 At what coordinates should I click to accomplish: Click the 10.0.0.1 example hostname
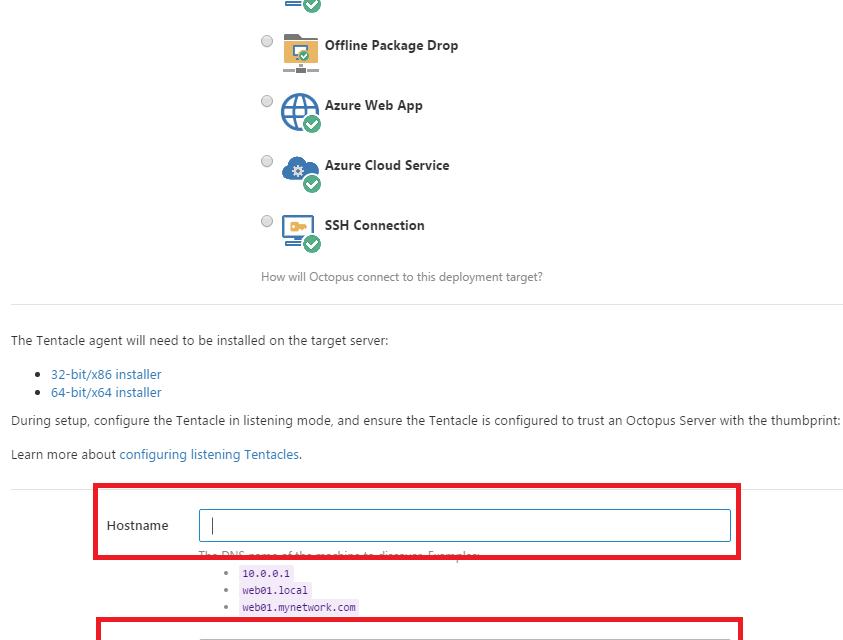point(266,573)
